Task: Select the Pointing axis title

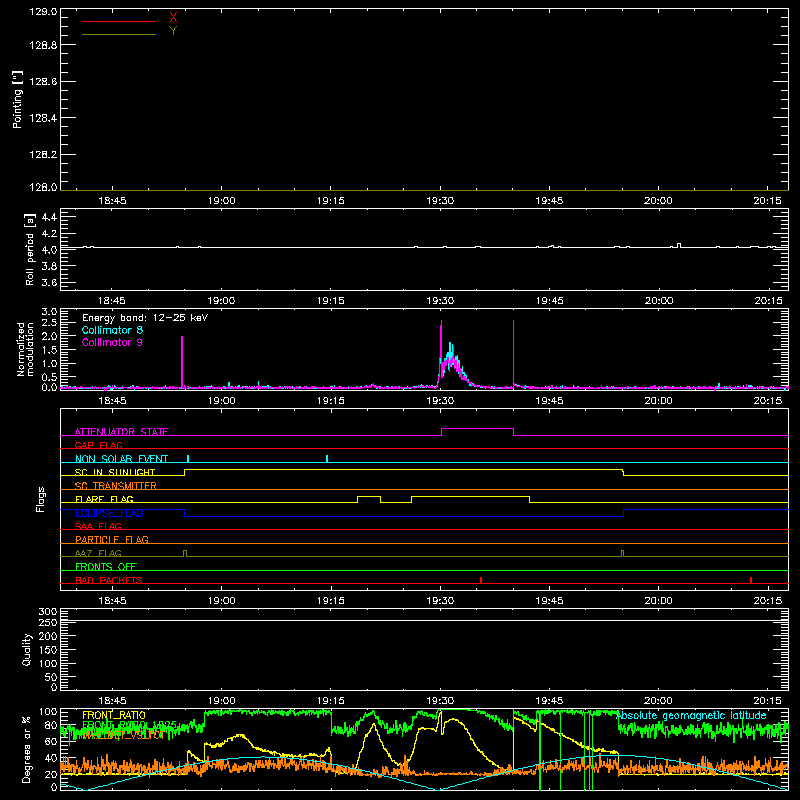Action: pos(18,100)
